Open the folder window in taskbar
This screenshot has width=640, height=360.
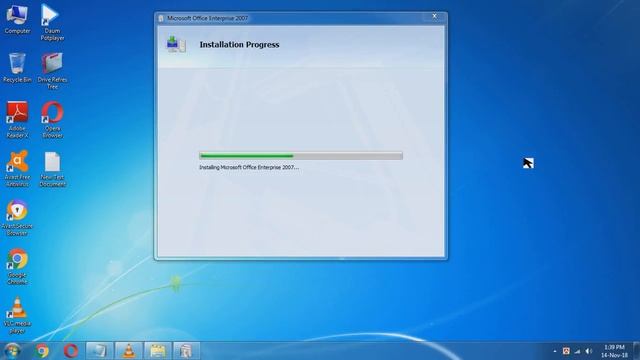pyautogui.click(x=158, y=351)
